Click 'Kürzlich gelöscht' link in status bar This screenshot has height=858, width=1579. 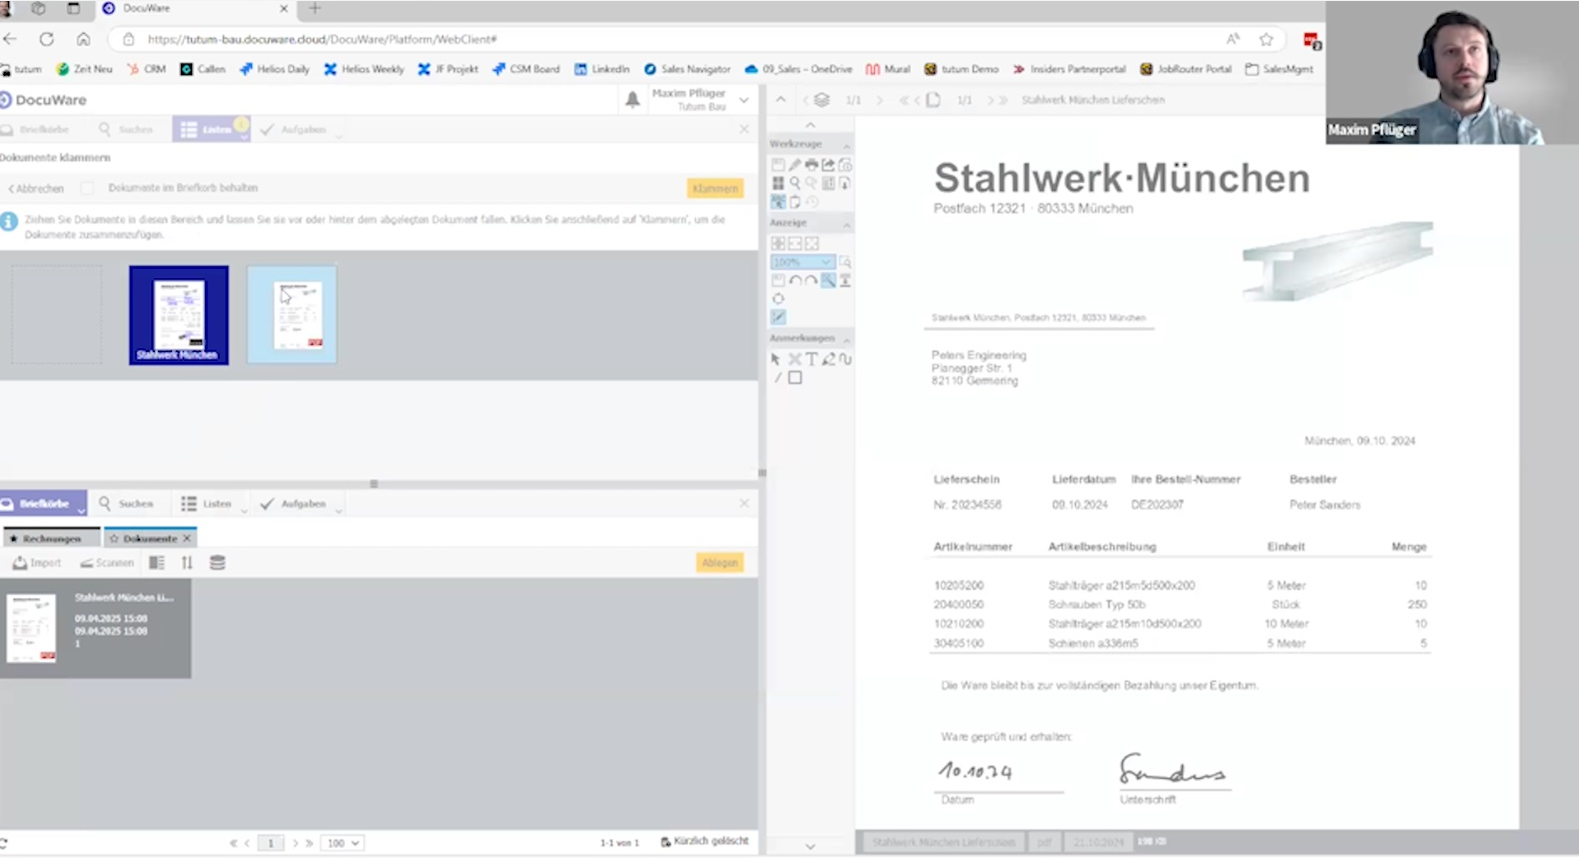pos(705,841)
